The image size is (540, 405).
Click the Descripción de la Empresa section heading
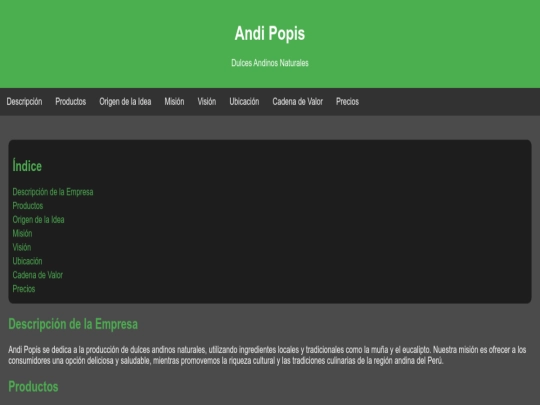click(x=73, y=324)
